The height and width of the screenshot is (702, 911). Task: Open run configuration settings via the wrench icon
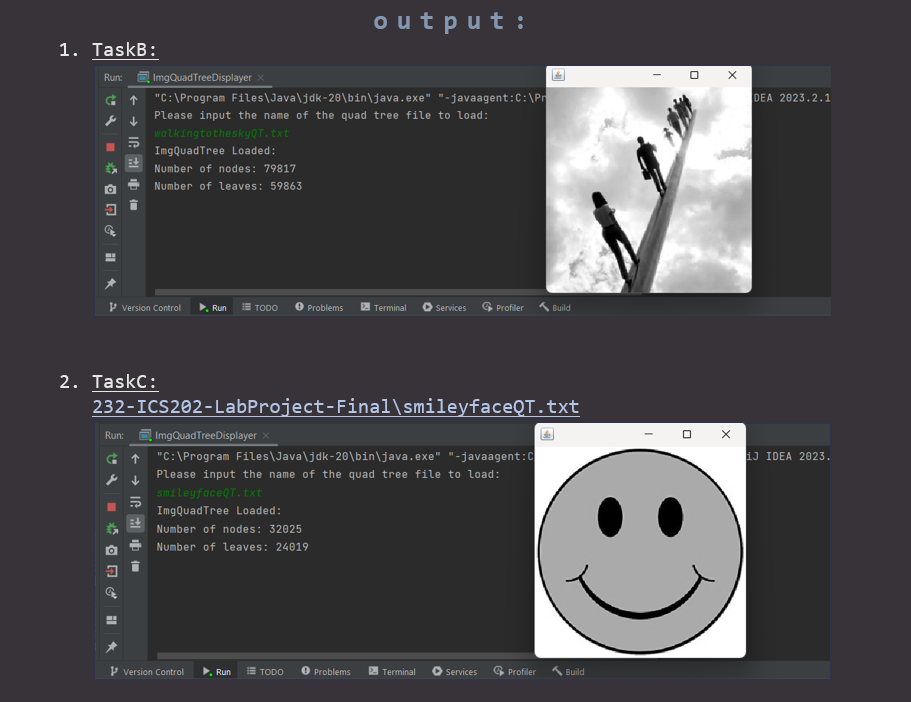[110, 120]
